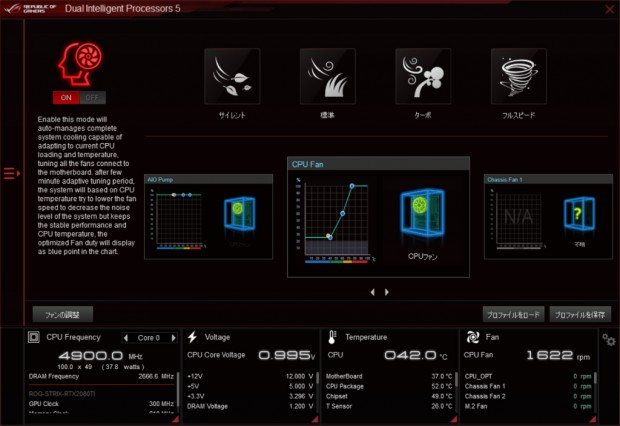Close the Dual Intelligent Processors window

pos(610,9)
